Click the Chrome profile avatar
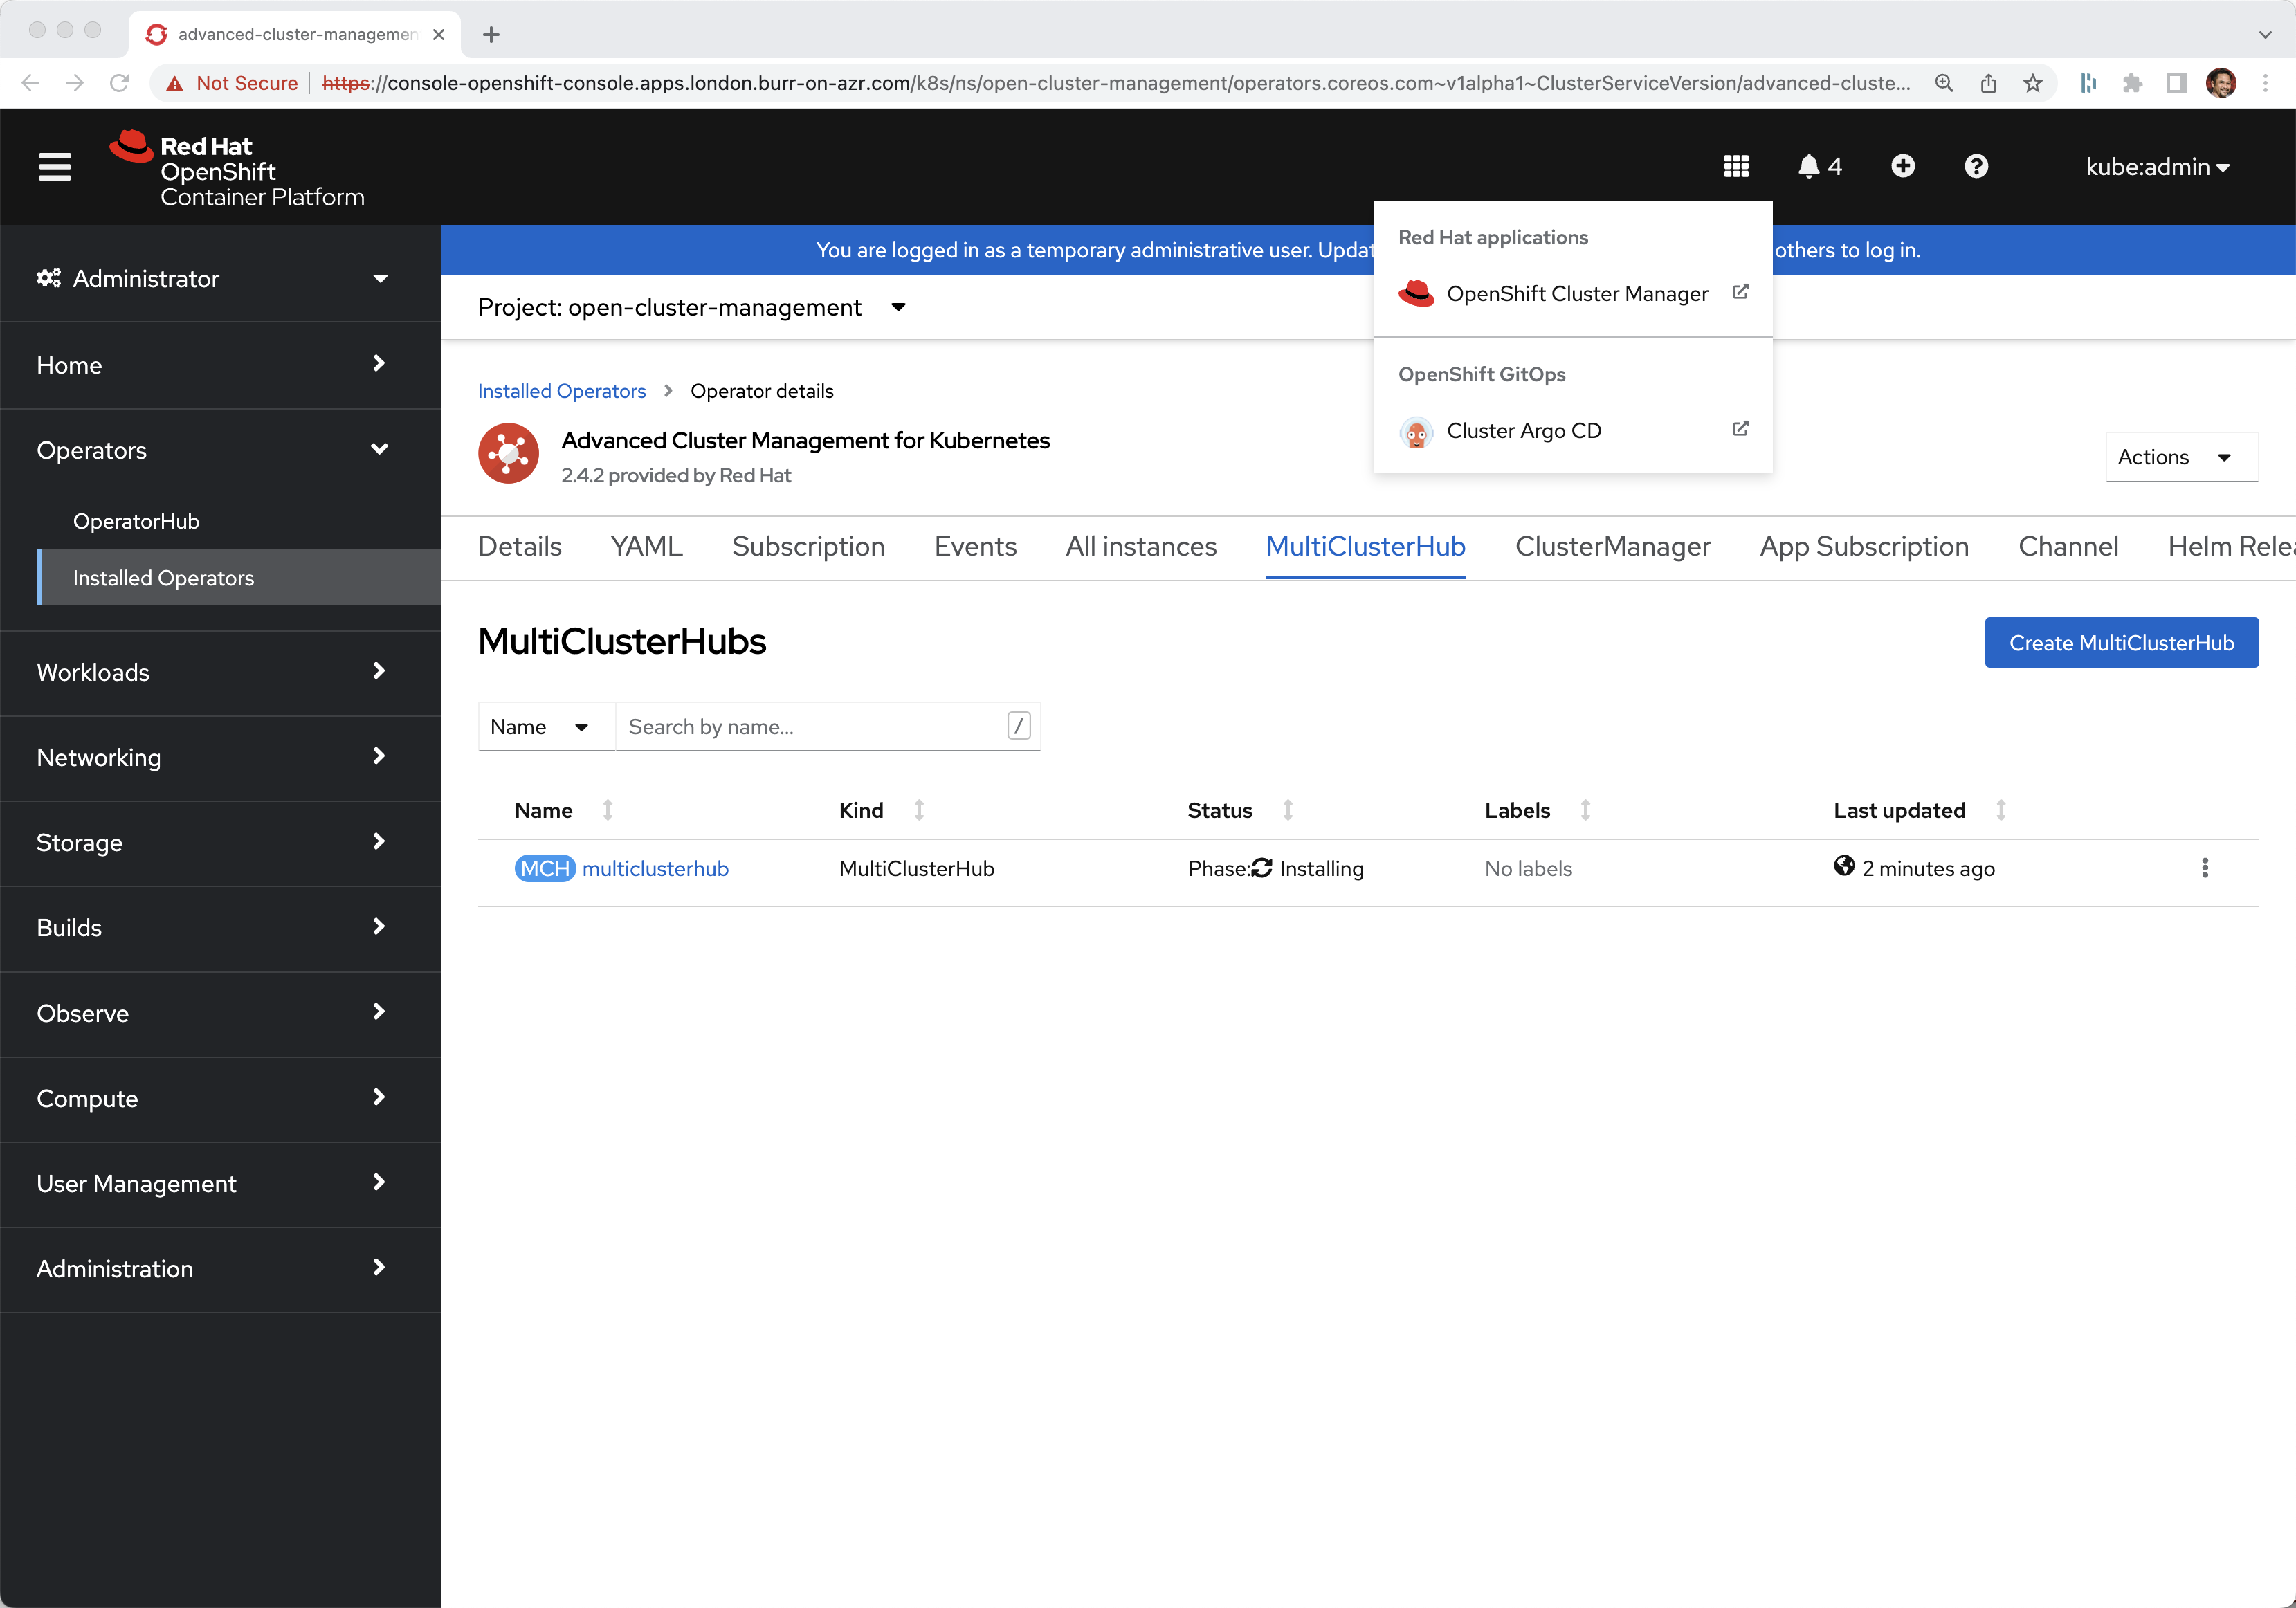 tap(2221, 83)
